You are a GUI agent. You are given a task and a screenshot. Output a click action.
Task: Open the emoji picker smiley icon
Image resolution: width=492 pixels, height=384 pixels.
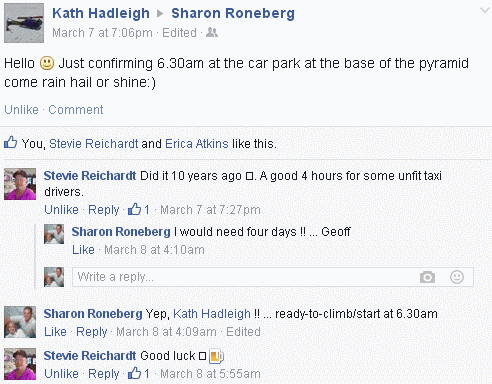point(457,277)
